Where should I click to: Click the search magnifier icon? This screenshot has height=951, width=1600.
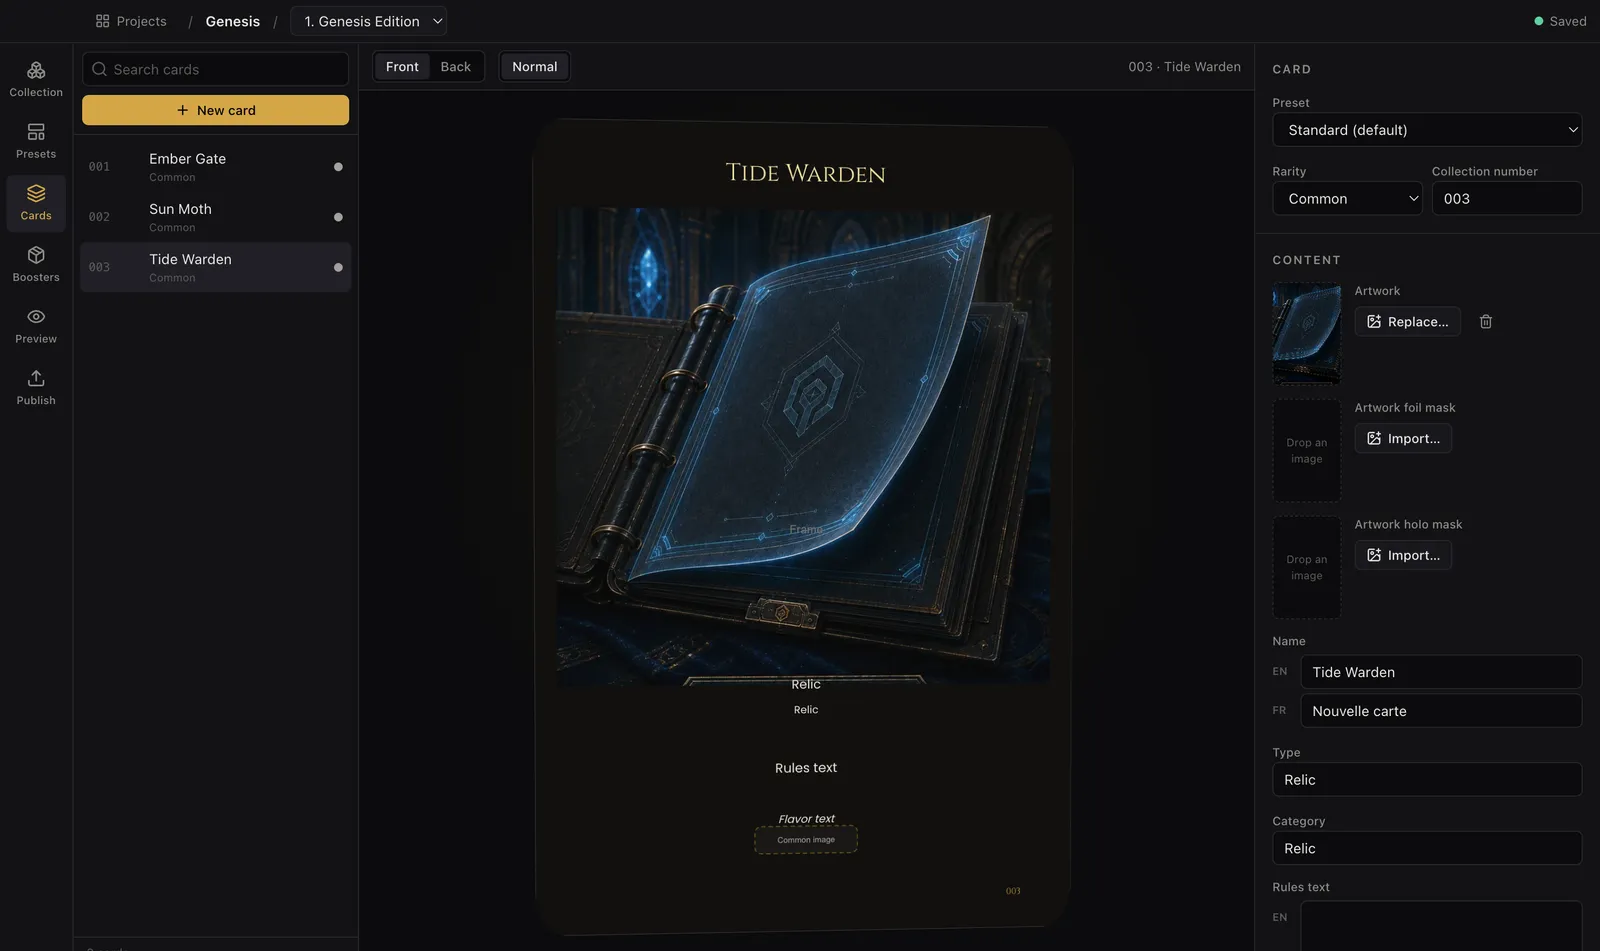pyautogui.click(x=99, y=69)
